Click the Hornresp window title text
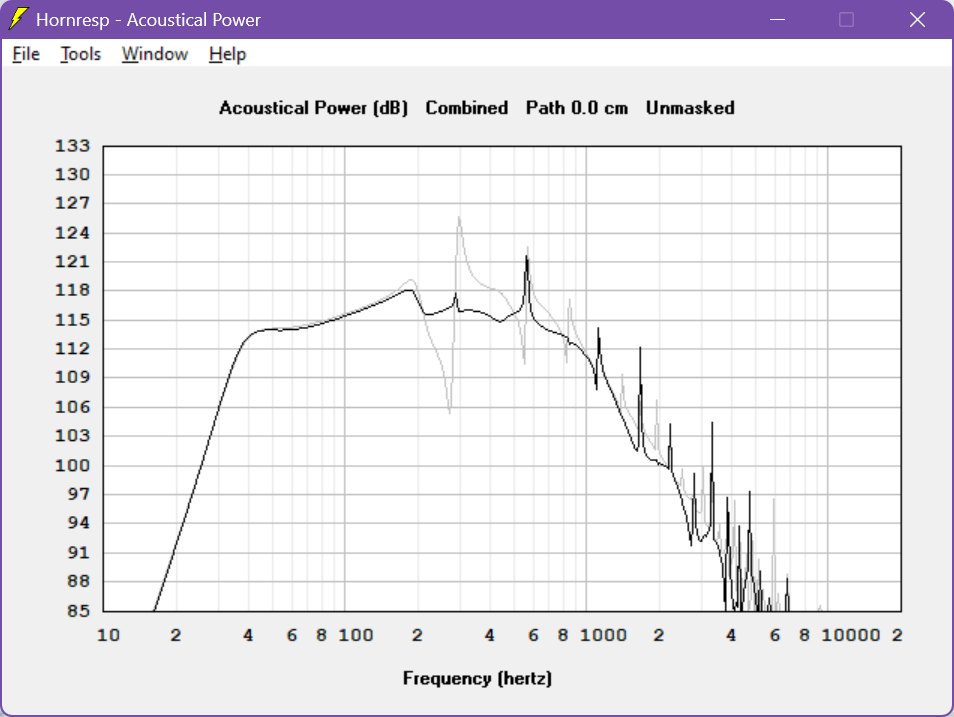This screenshot has width=954, height=717. click(x=148, y=20)
